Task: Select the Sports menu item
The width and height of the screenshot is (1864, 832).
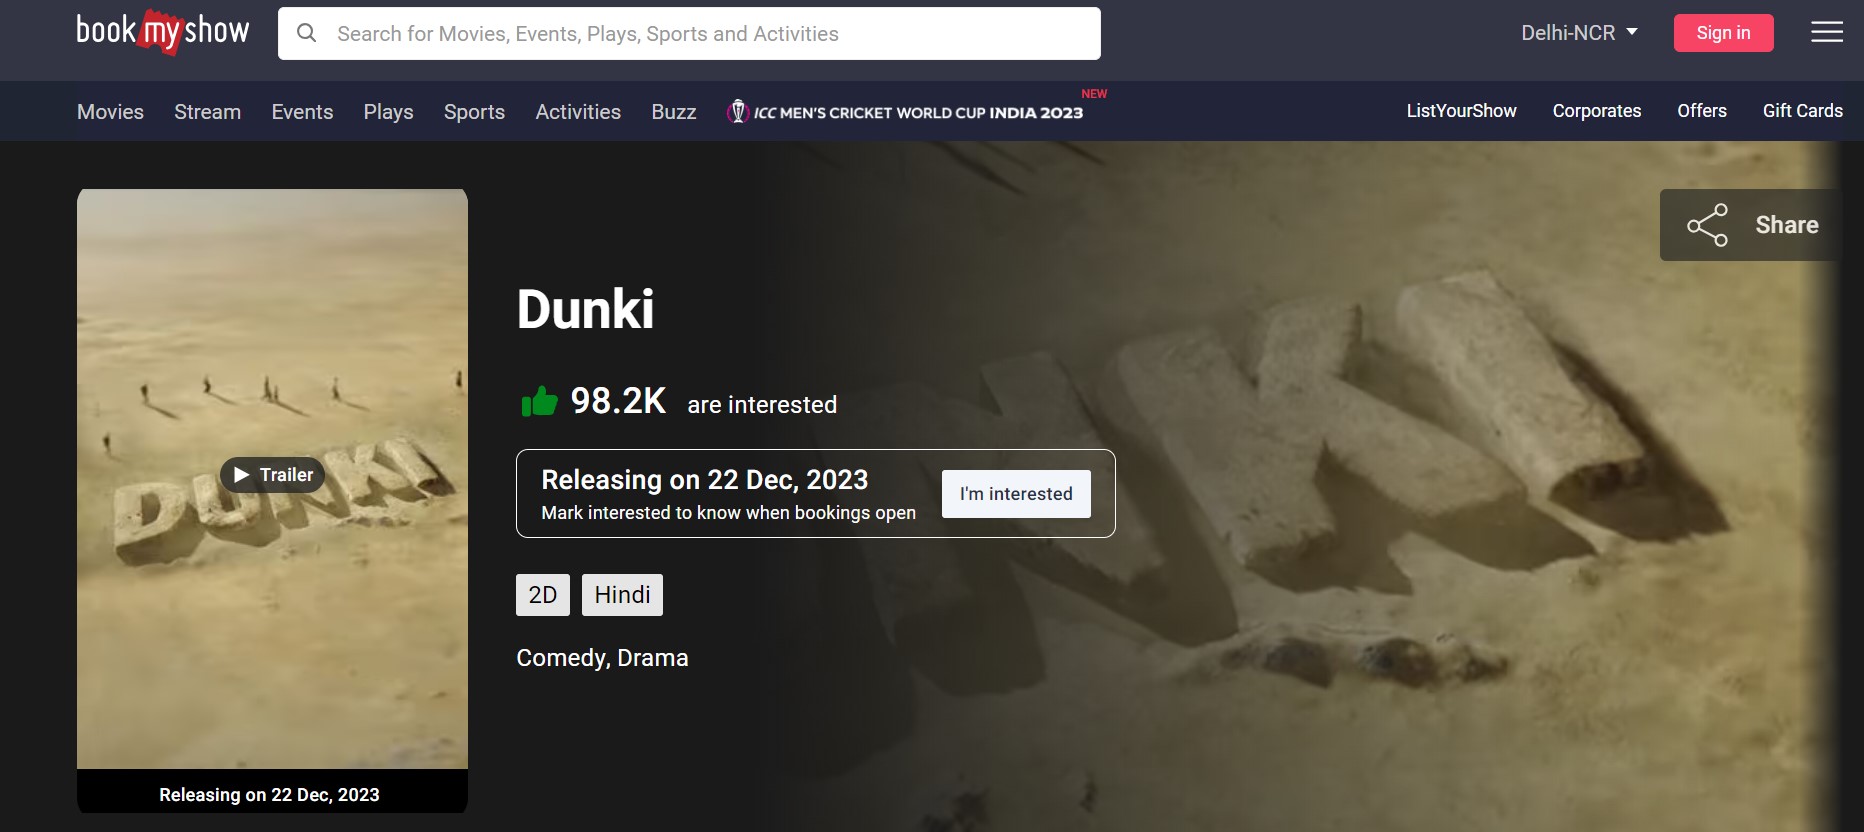Action: coord(474,112)
